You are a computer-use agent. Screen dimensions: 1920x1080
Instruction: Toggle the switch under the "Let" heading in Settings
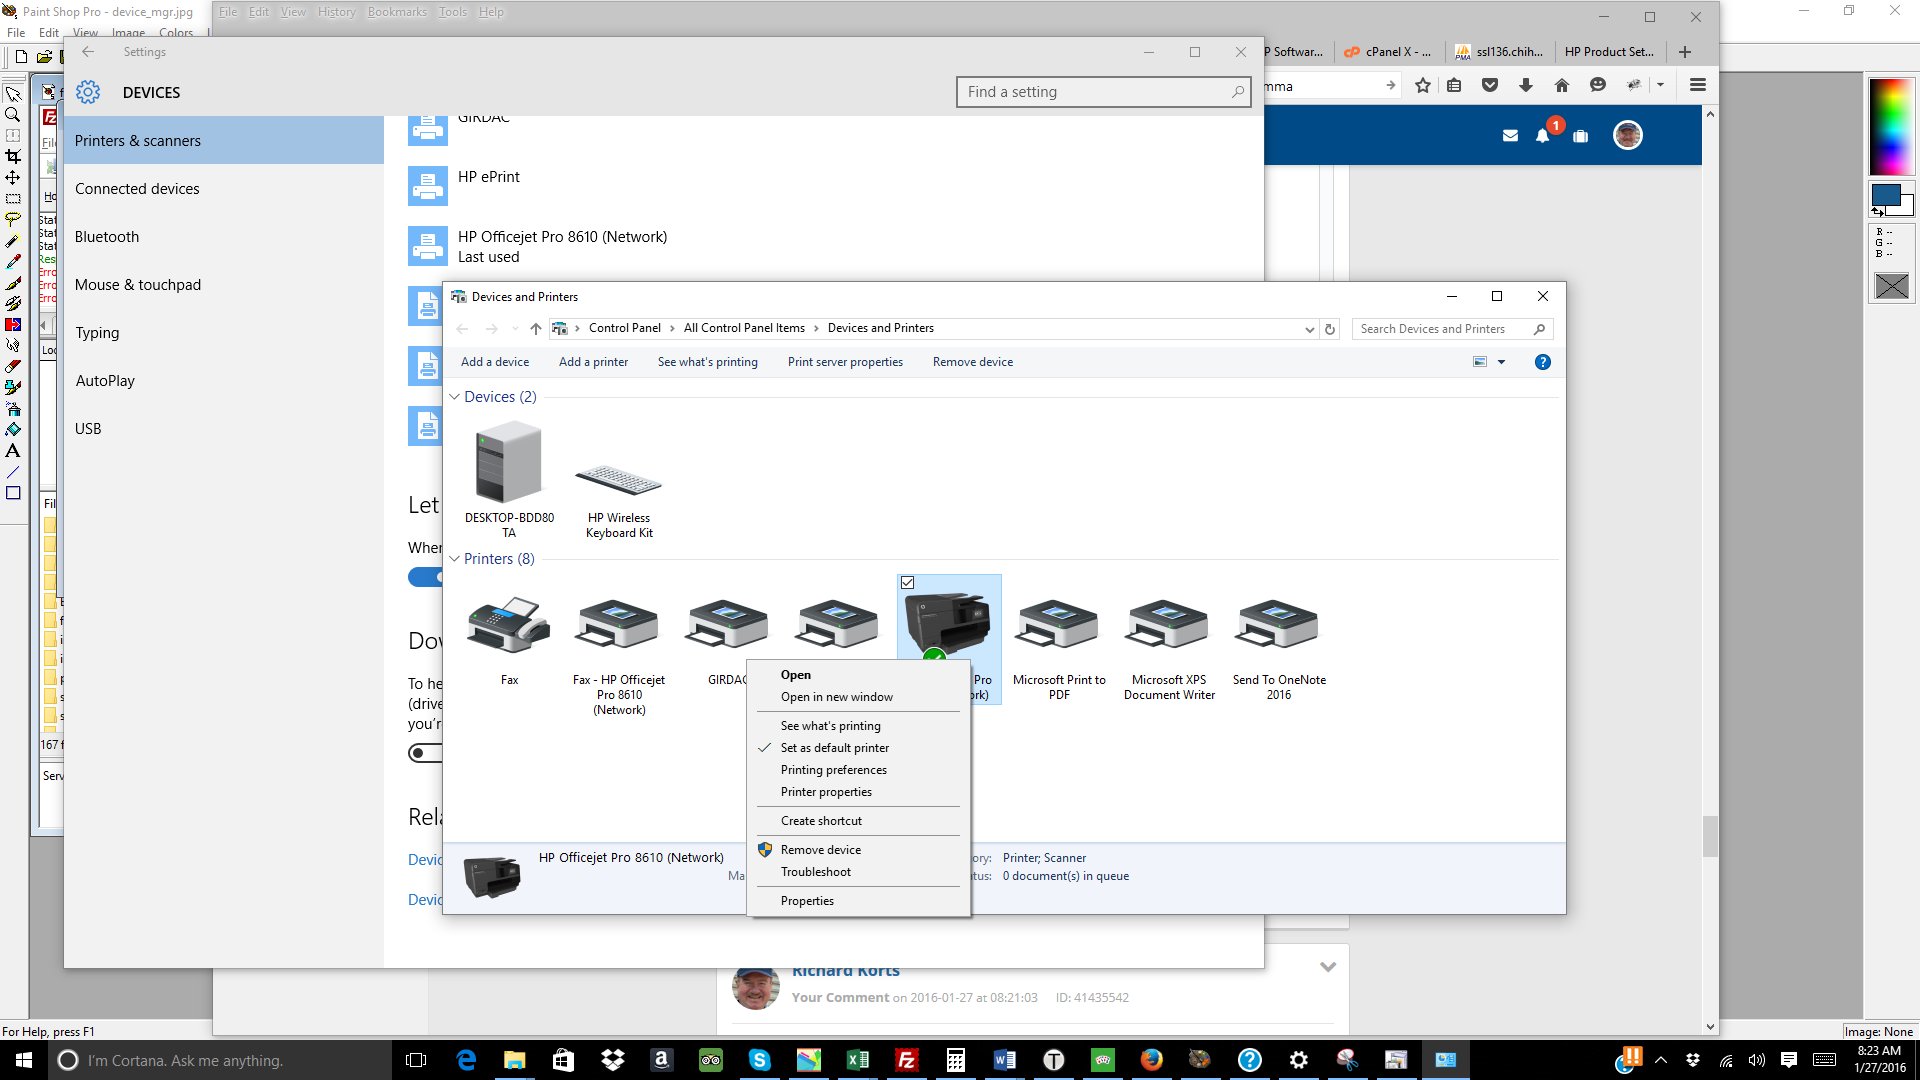(425, 577)
